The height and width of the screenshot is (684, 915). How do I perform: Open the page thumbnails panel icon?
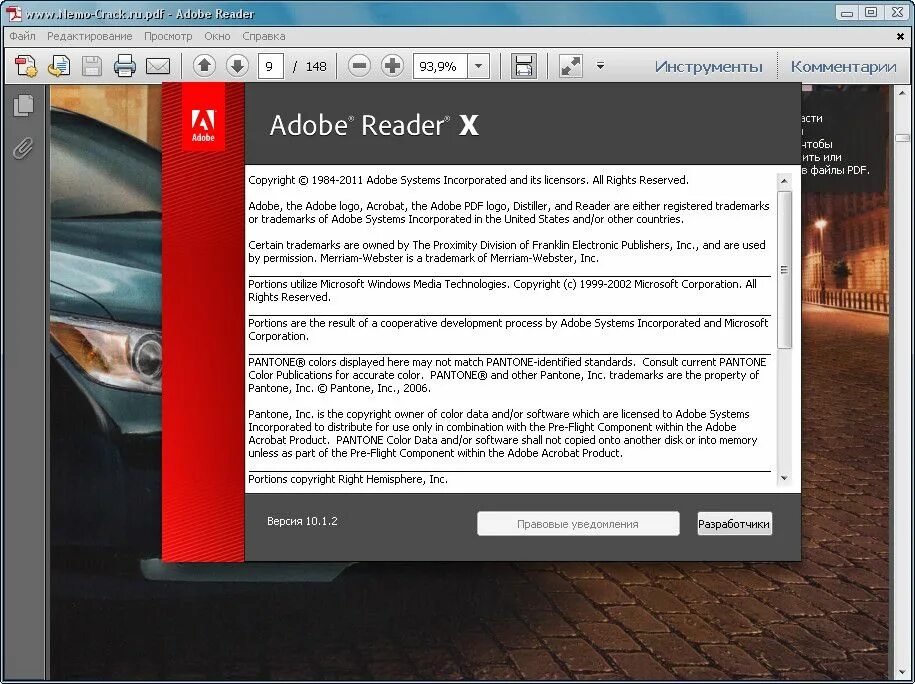(x=23, y=105)
